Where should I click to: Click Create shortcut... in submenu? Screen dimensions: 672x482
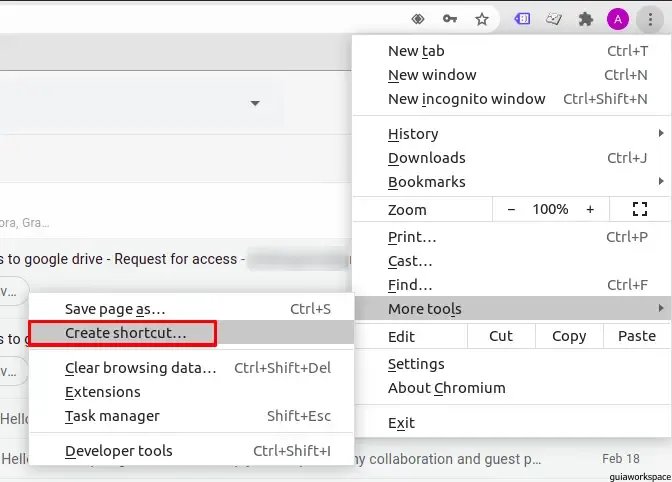pyautogui.click(x=192, y=333)
